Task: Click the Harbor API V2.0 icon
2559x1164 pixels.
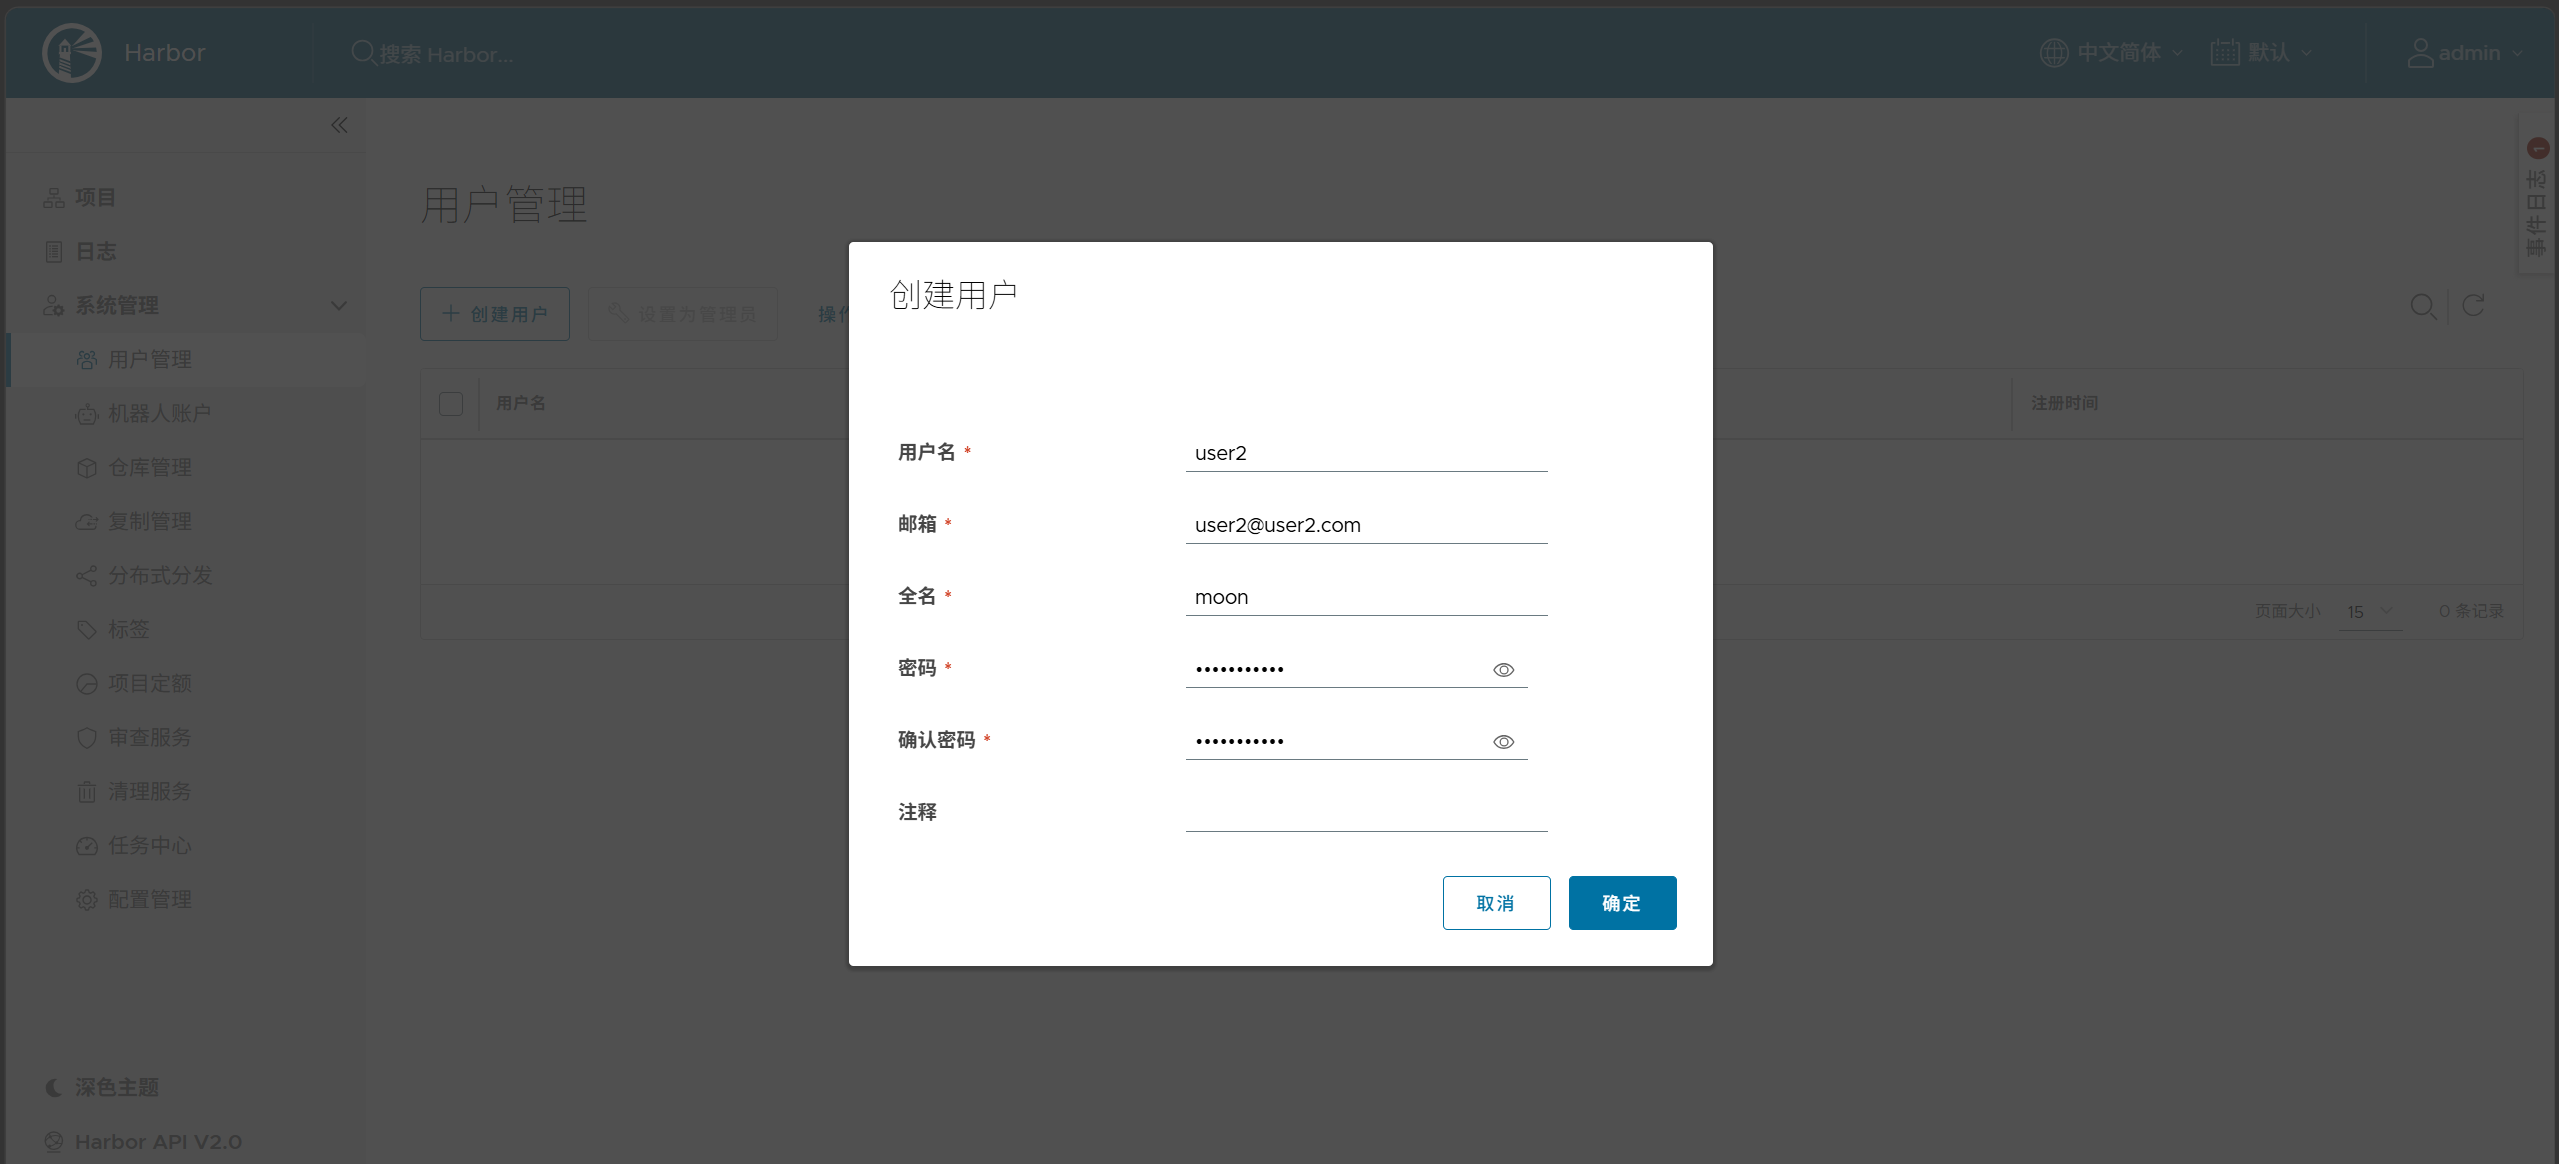Action: 54,1141
